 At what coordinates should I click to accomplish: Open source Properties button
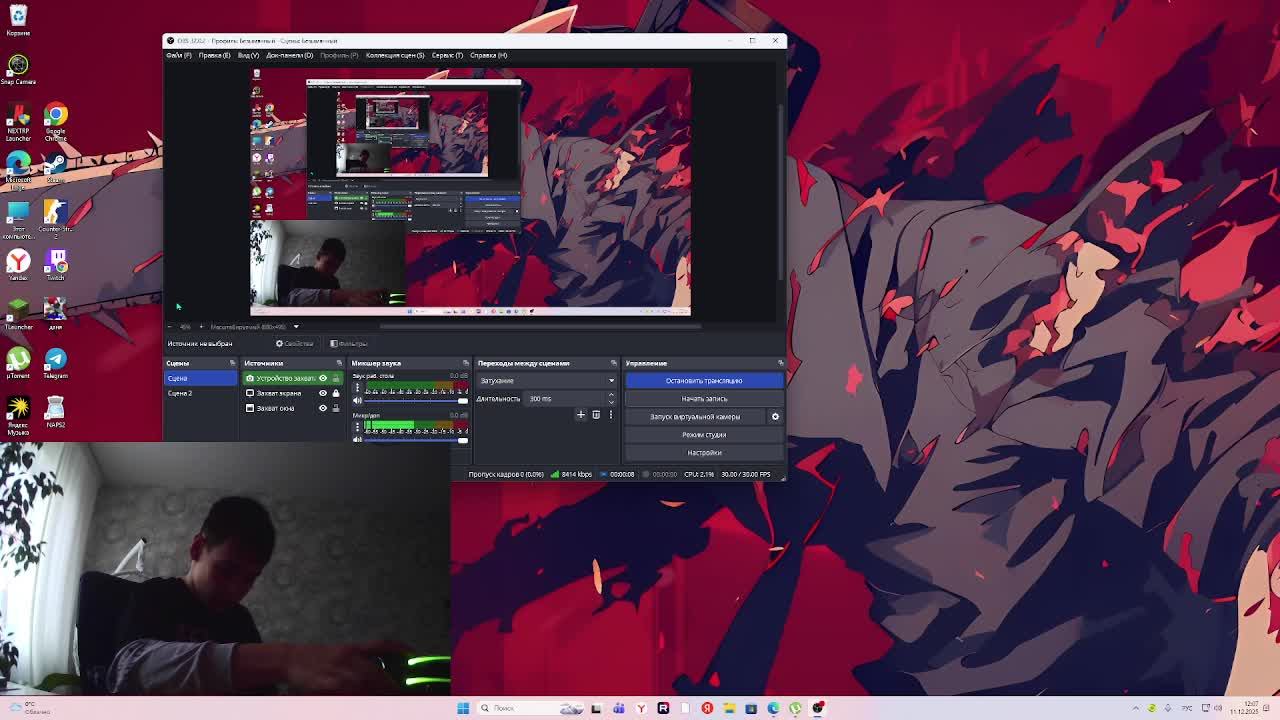click(x=294, y=343)
